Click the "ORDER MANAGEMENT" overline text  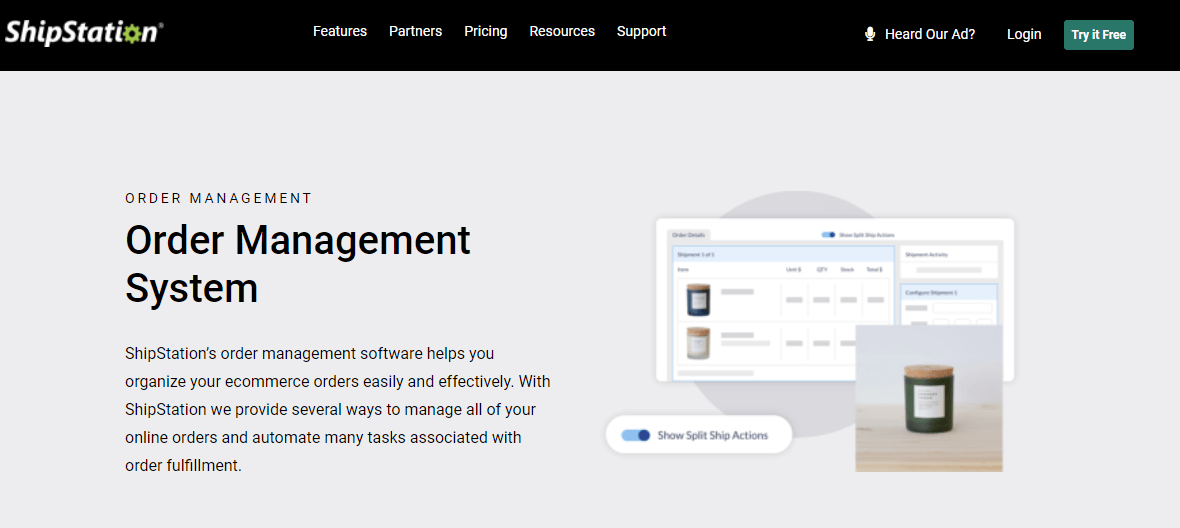point(218,199)
